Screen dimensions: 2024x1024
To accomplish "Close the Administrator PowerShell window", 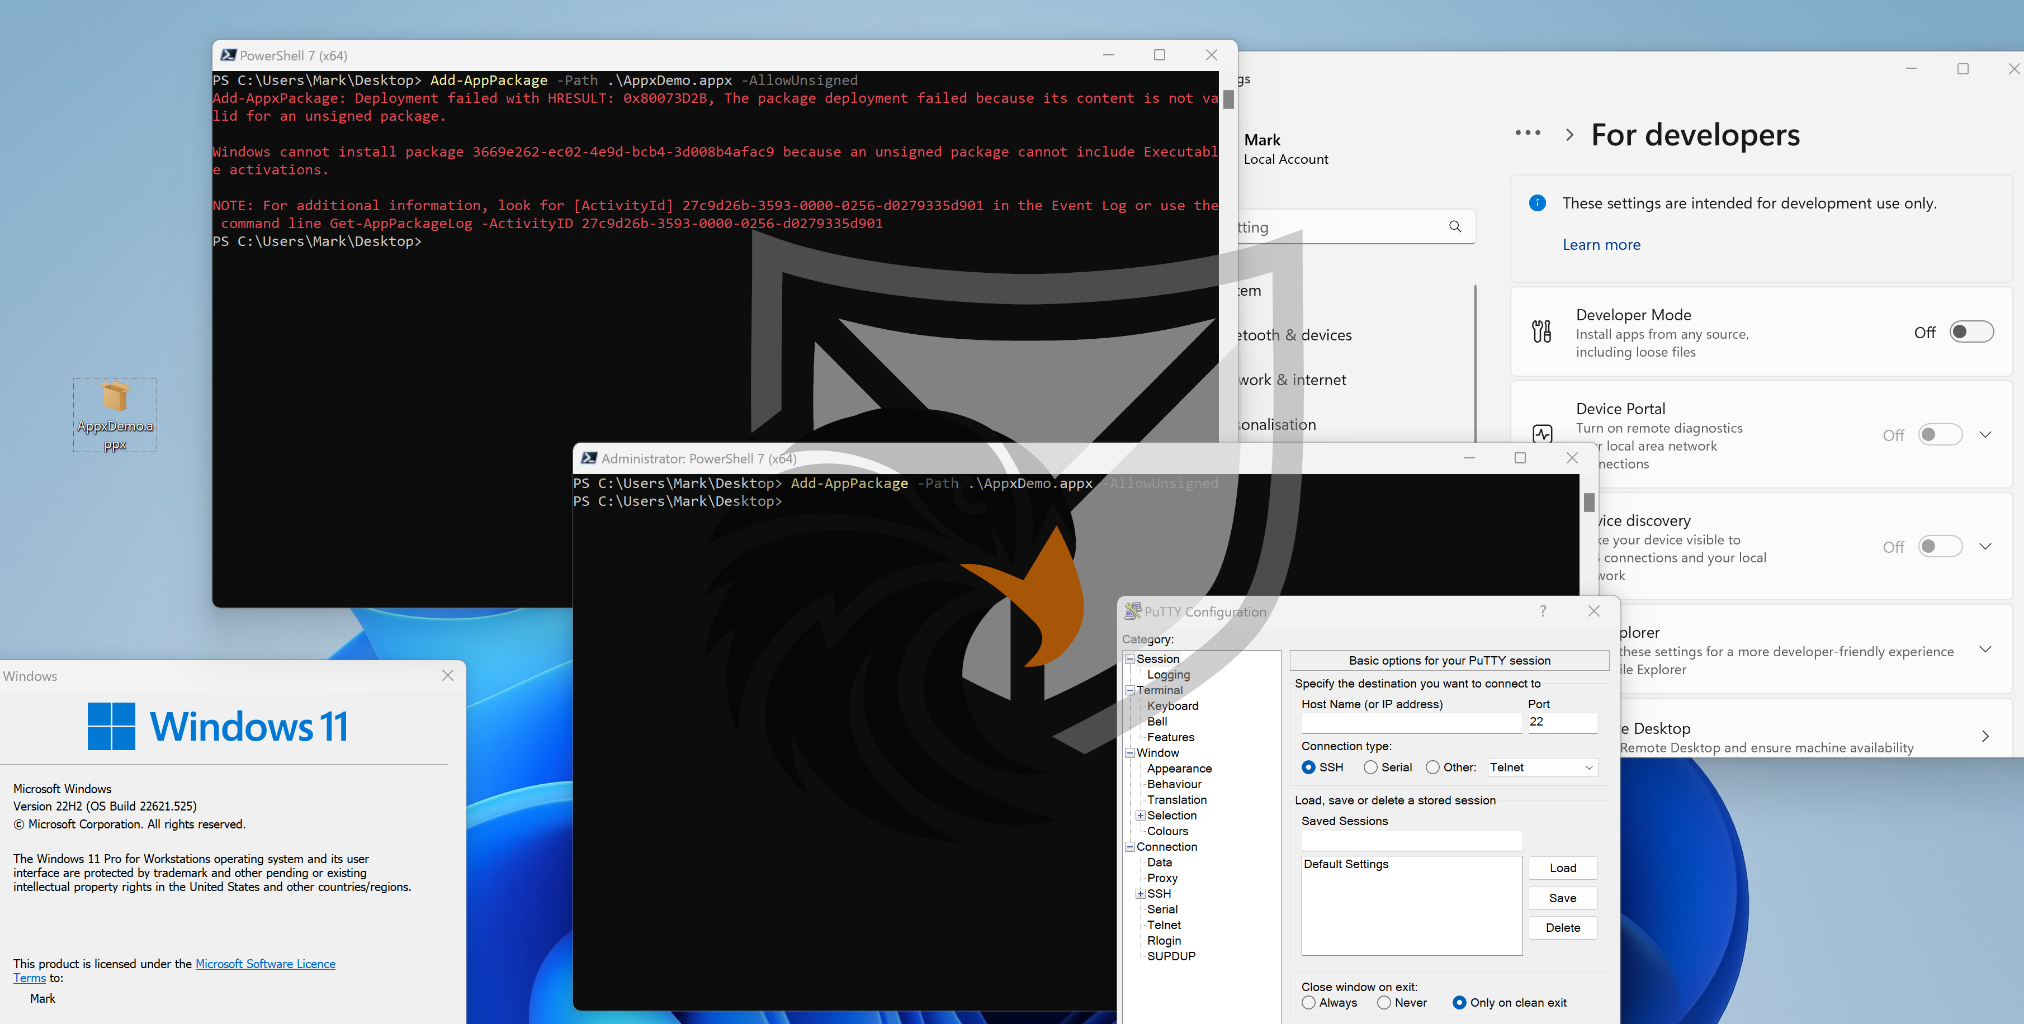I will click(1572, 458).
